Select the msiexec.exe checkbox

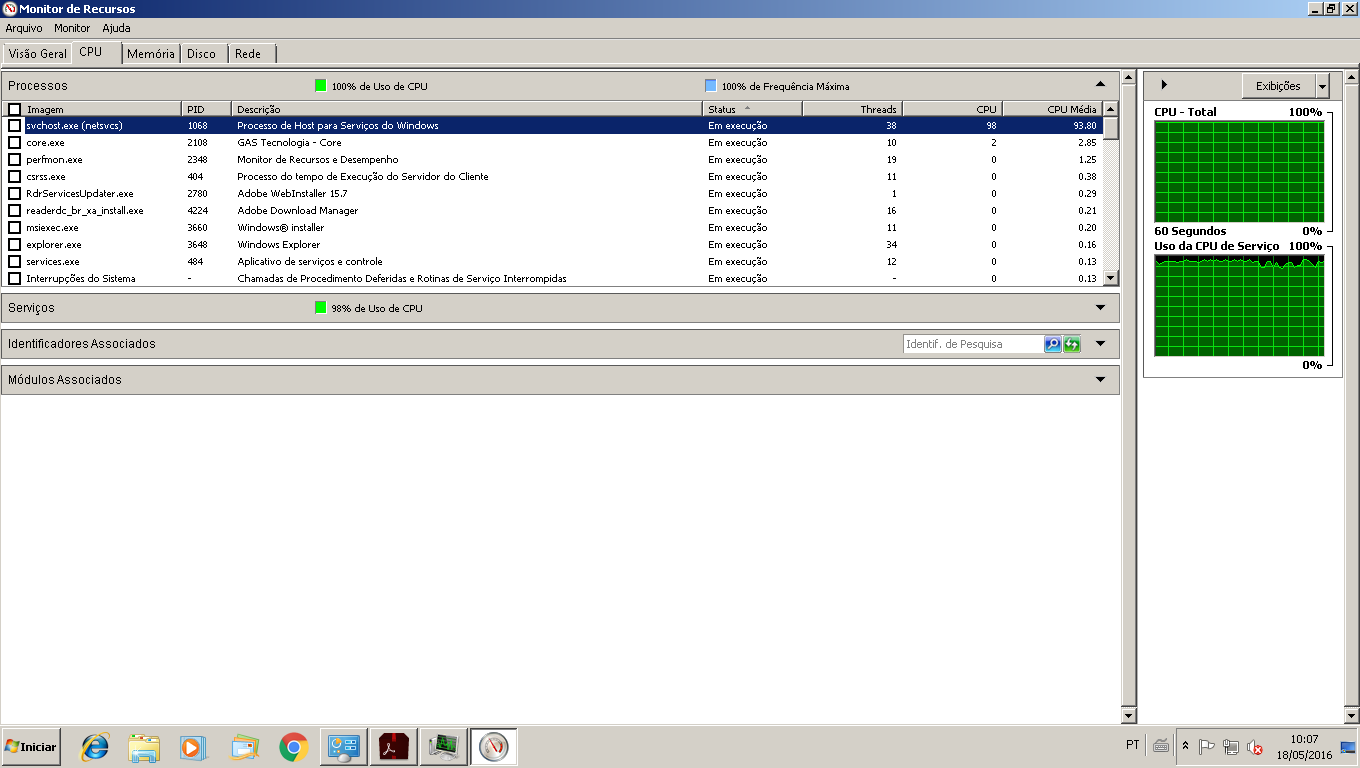(14, 228)
